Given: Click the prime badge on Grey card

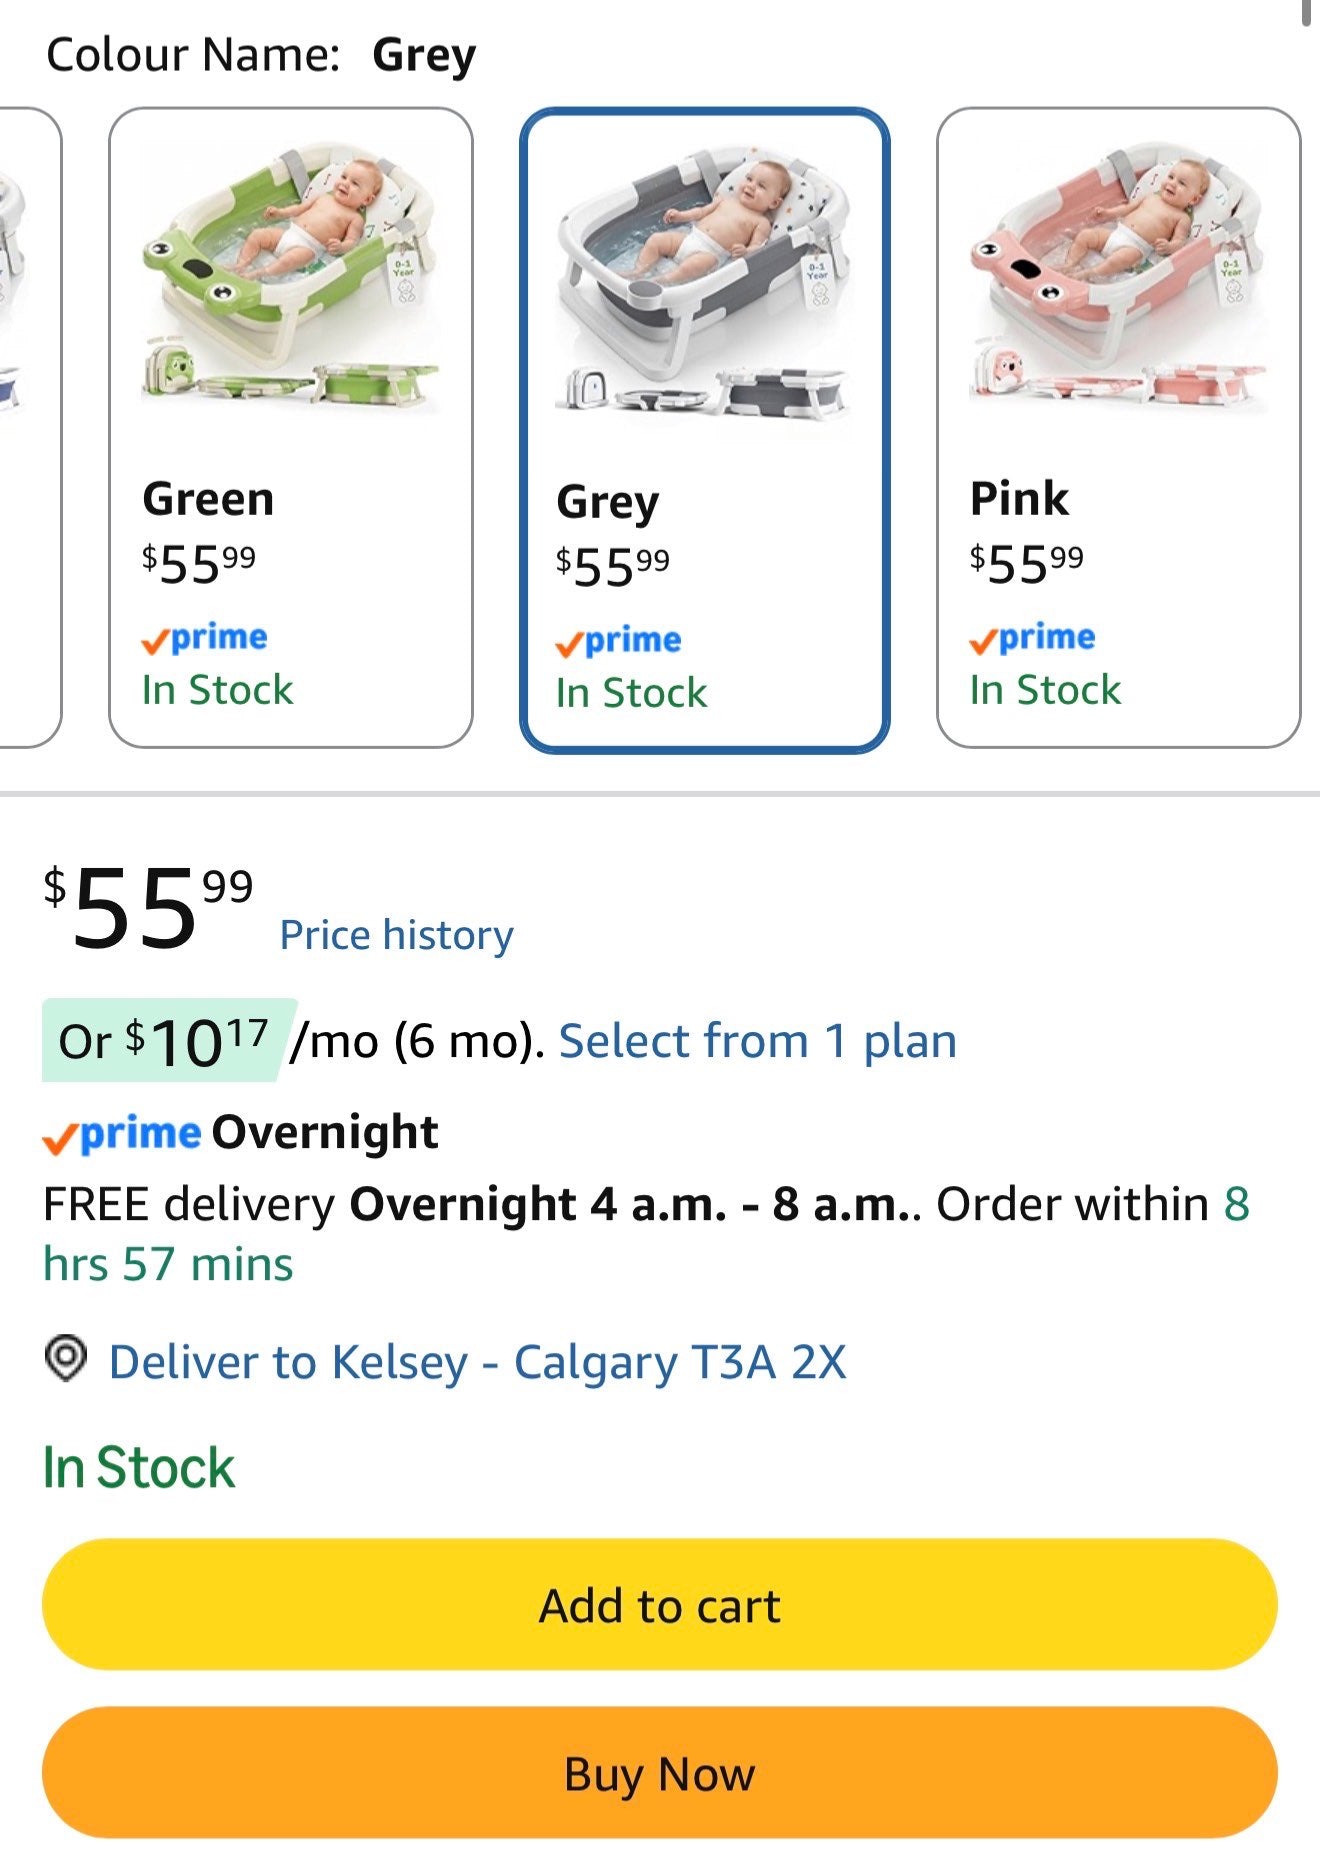Looking at the screenshot, I should (x=619, y=641).
